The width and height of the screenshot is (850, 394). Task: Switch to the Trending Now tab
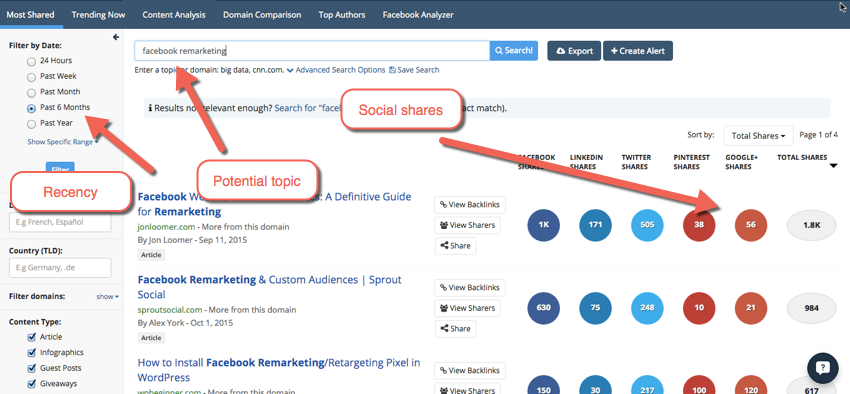[98, 15]
